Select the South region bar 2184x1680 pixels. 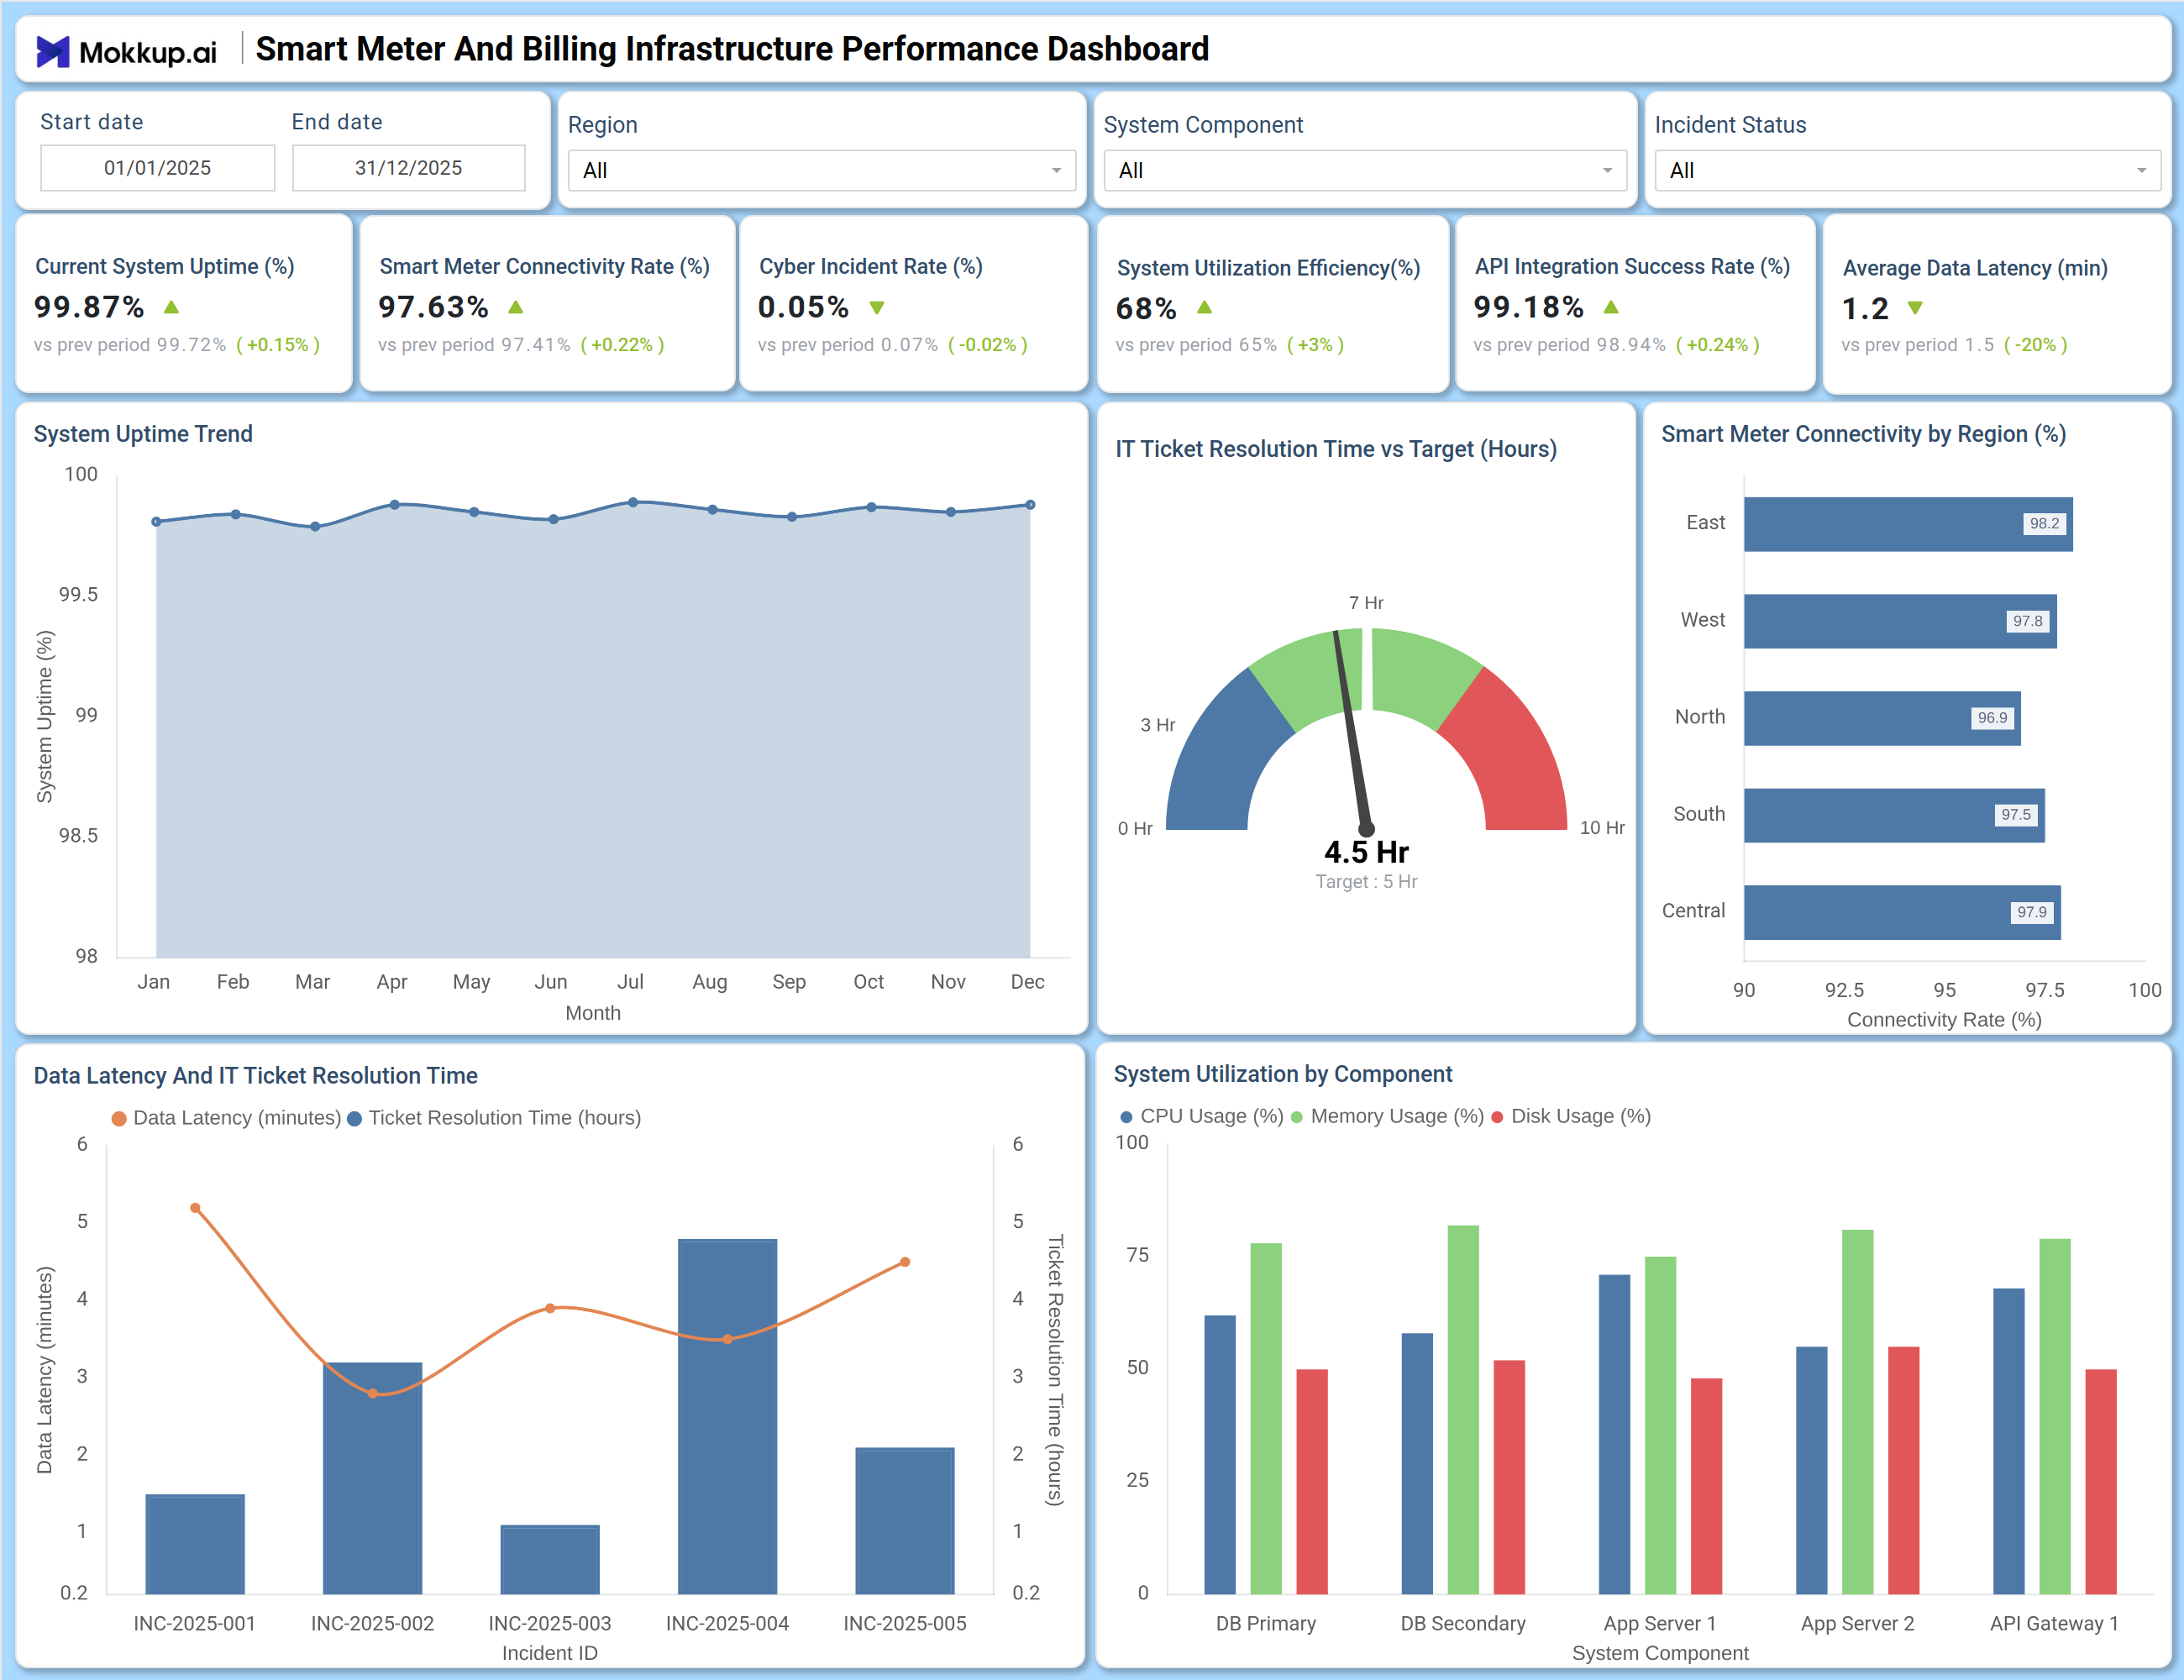(x=1894, y=815)
